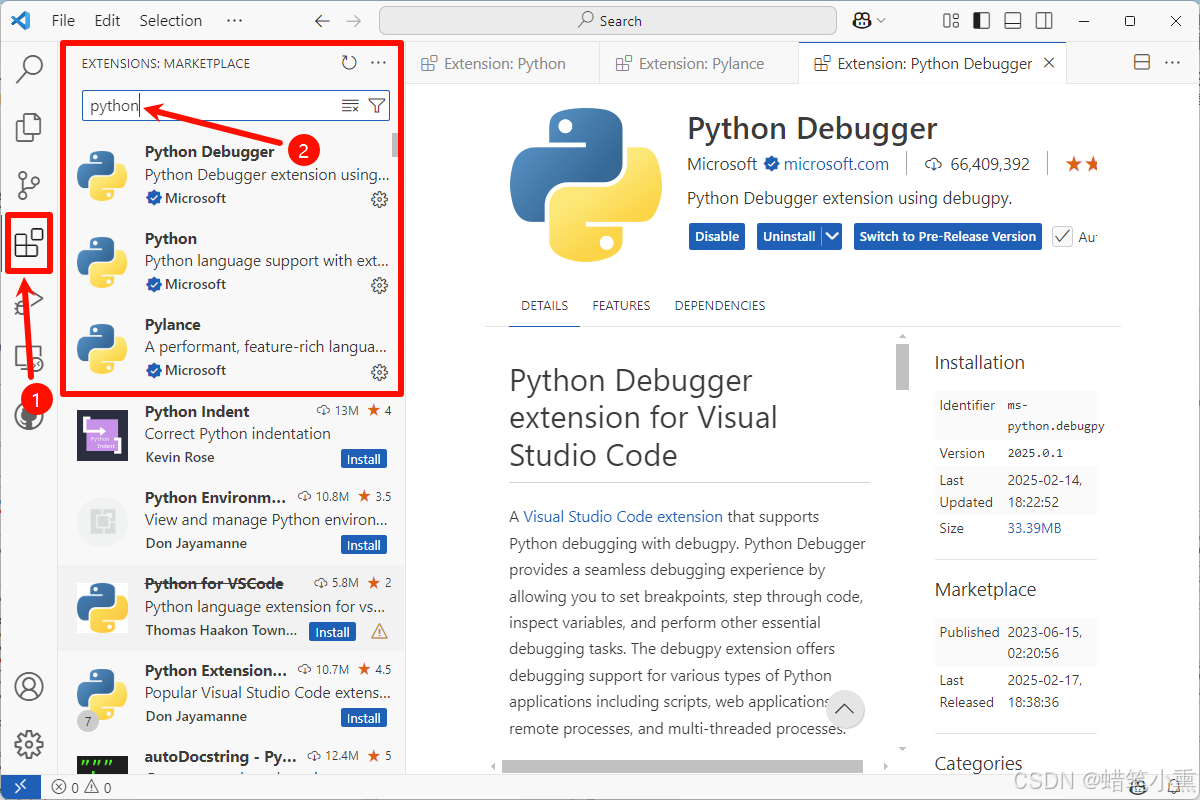The image size is (1200, 800).
Task: Open the File menu
Action: [x=63, y=20]
